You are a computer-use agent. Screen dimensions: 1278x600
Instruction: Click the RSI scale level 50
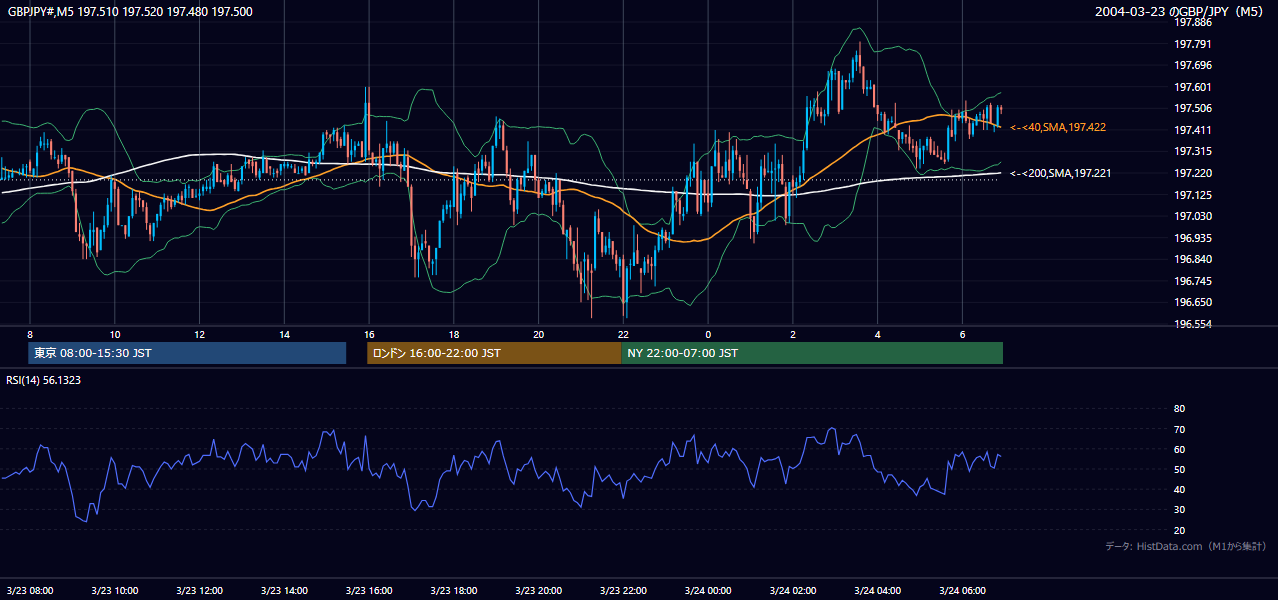[x=1179, y=469]
